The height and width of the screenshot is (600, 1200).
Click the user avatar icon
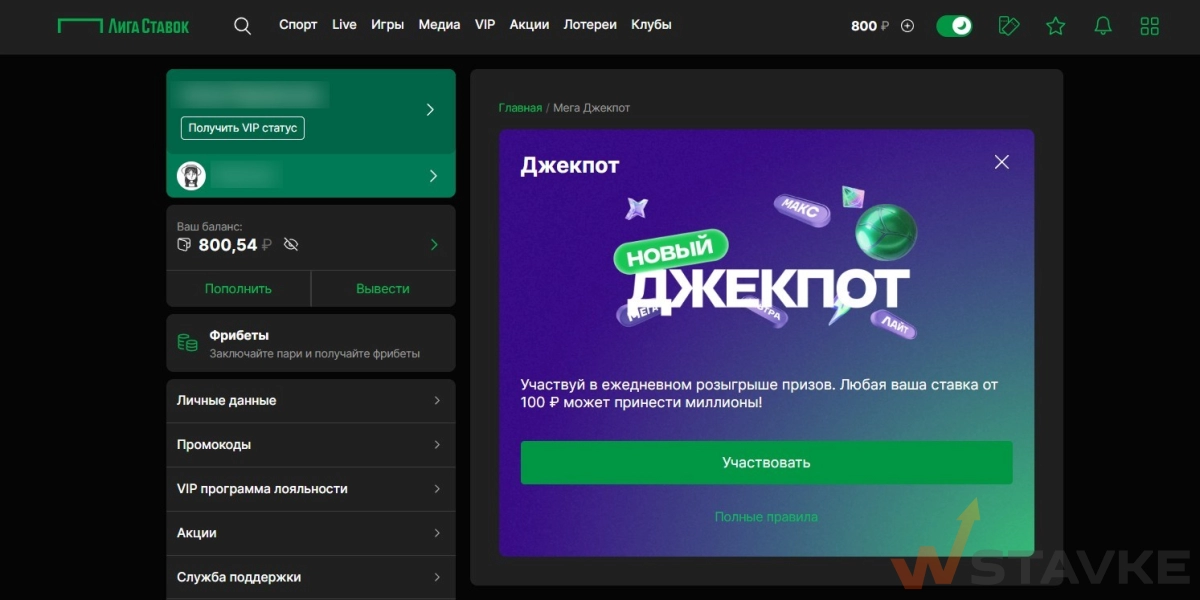[x=191, y=176]
